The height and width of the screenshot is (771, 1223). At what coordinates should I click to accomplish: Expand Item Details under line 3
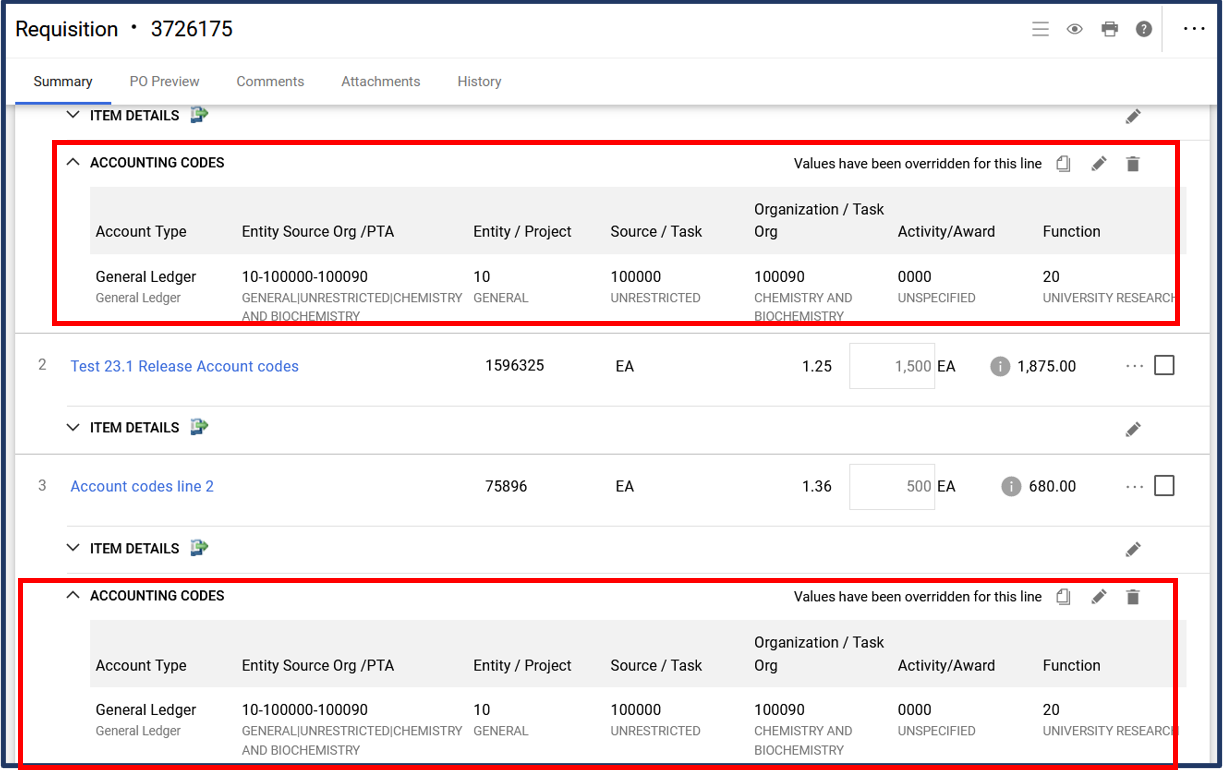(x=72, y=548)
